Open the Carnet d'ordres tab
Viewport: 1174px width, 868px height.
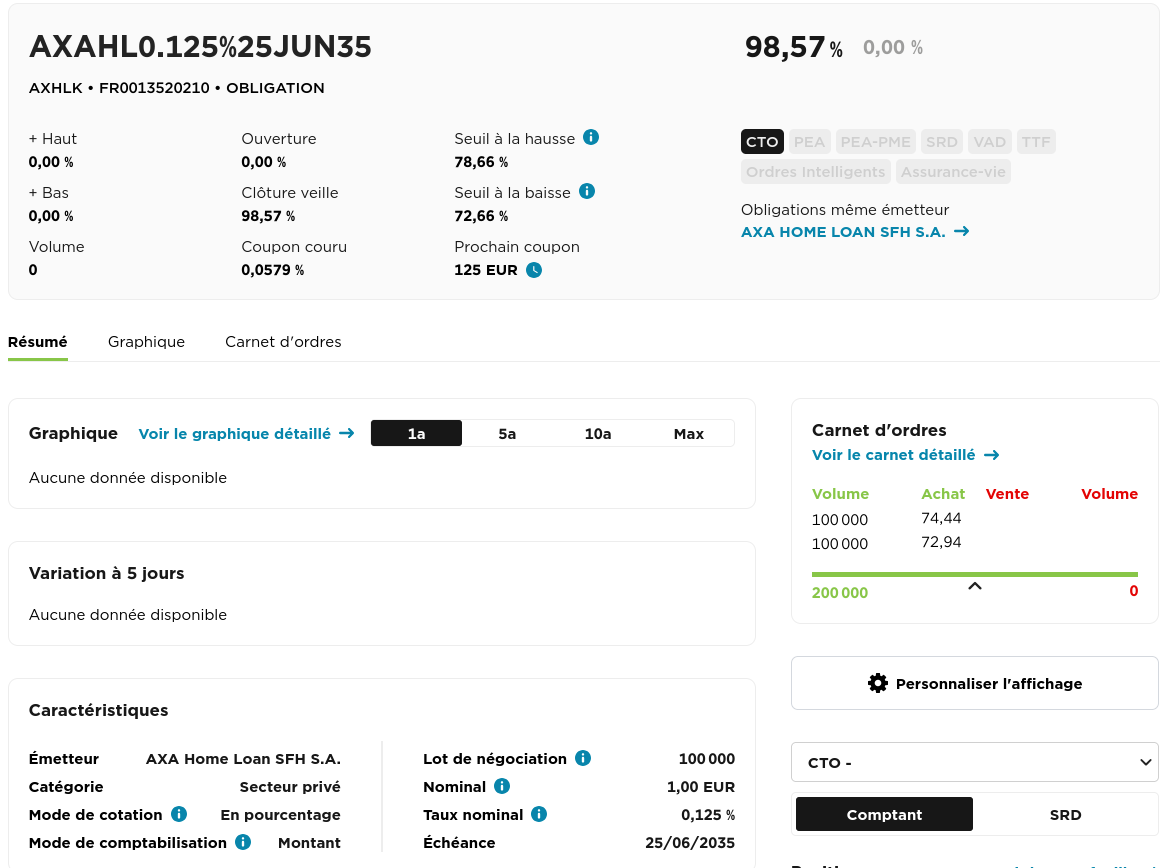(284, 342)
